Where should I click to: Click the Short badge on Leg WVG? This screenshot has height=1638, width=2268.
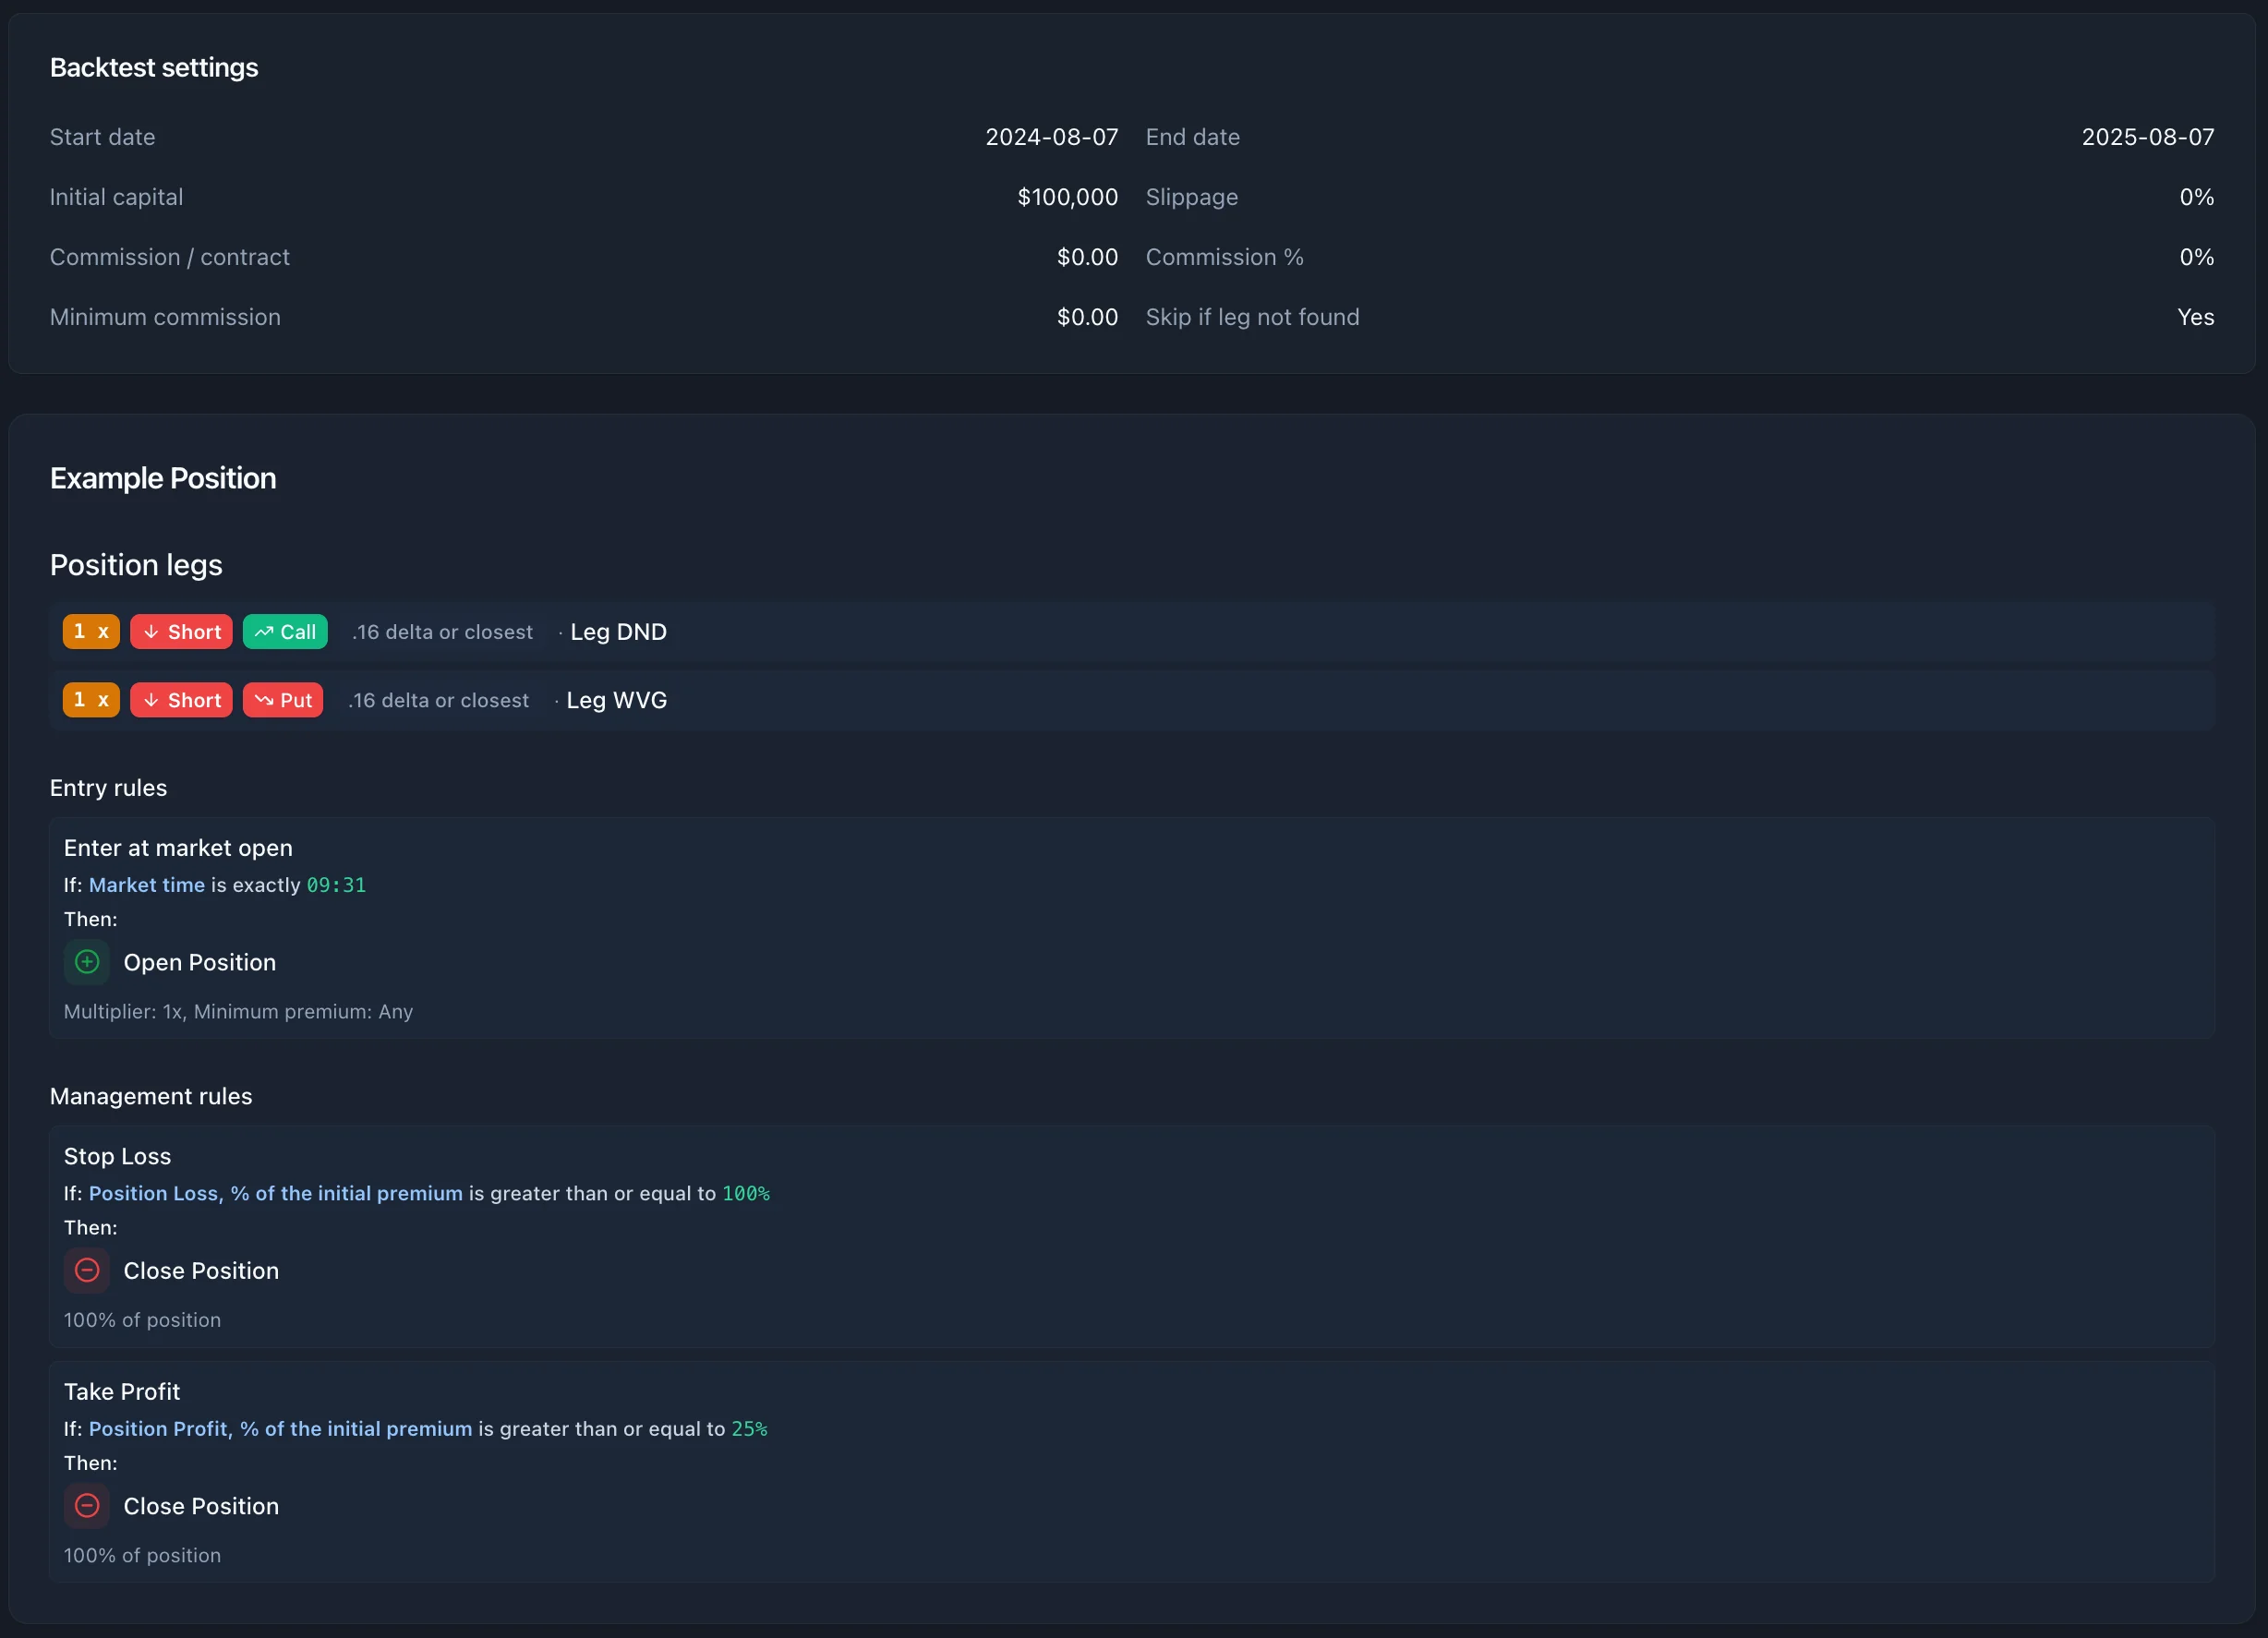coord(181,700)
